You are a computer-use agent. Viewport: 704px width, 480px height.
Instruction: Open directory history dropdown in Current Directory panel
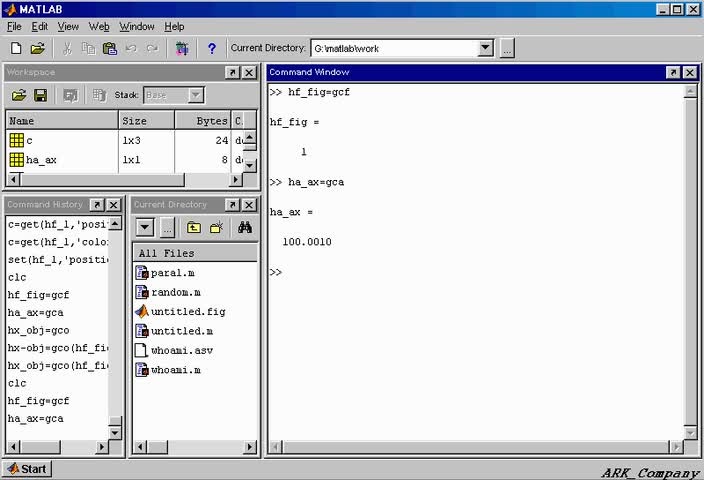[145, 228]
